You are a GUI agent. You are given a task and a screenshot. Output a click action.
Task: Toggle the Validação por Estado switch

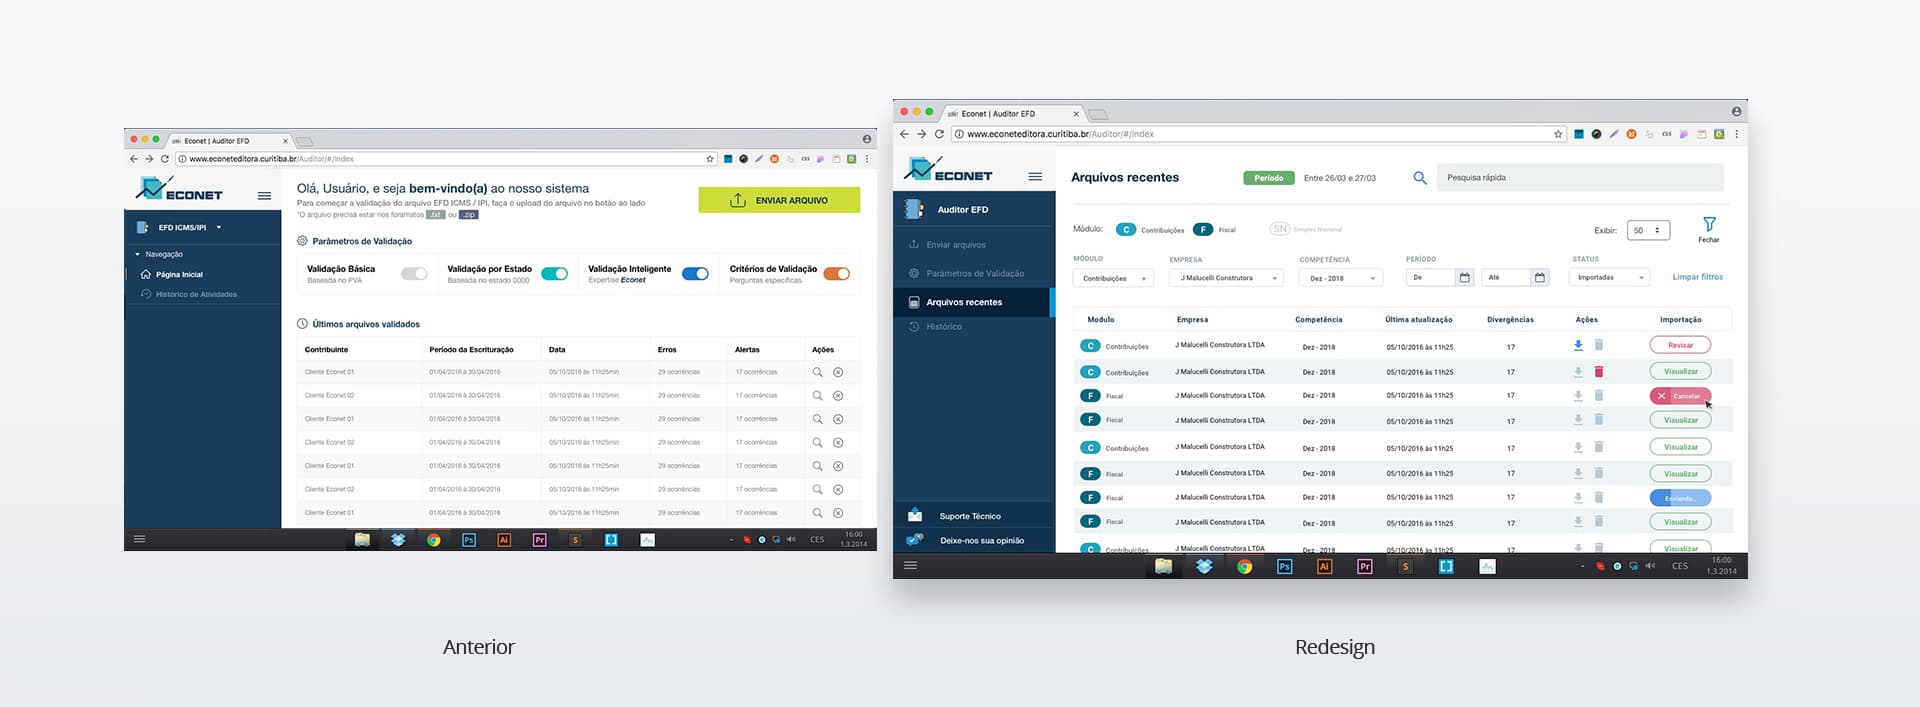tap(554, 274)
